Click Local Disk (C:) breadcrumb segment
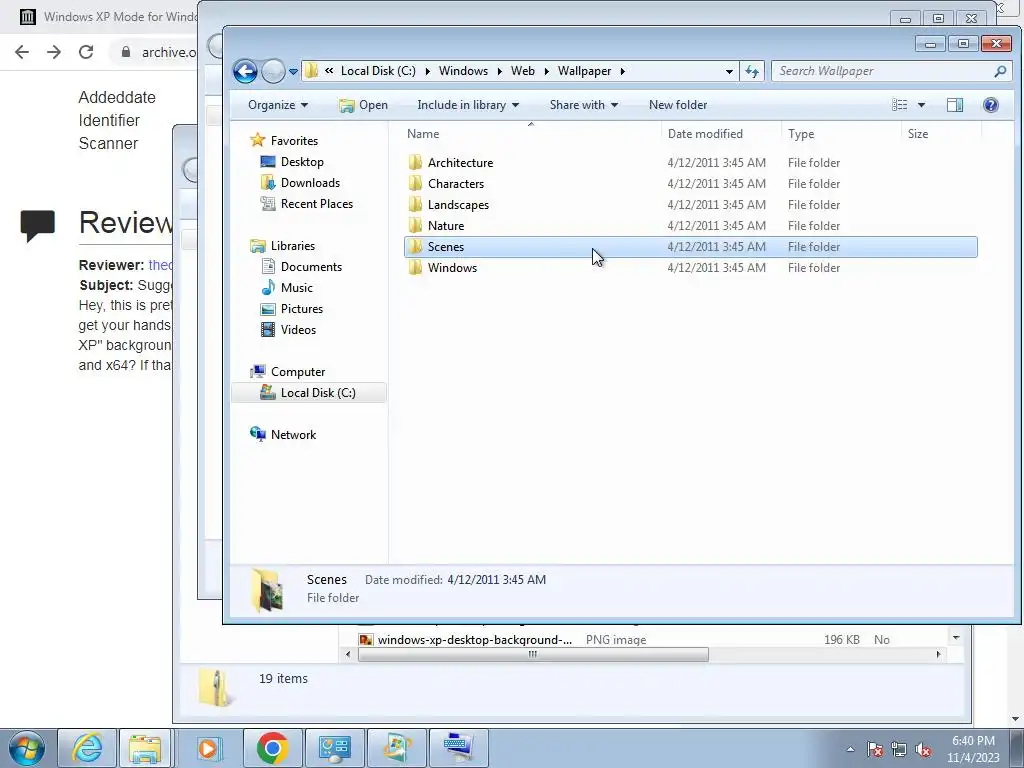This screenshot has width=1024, height=768. (x=378, y=71)
